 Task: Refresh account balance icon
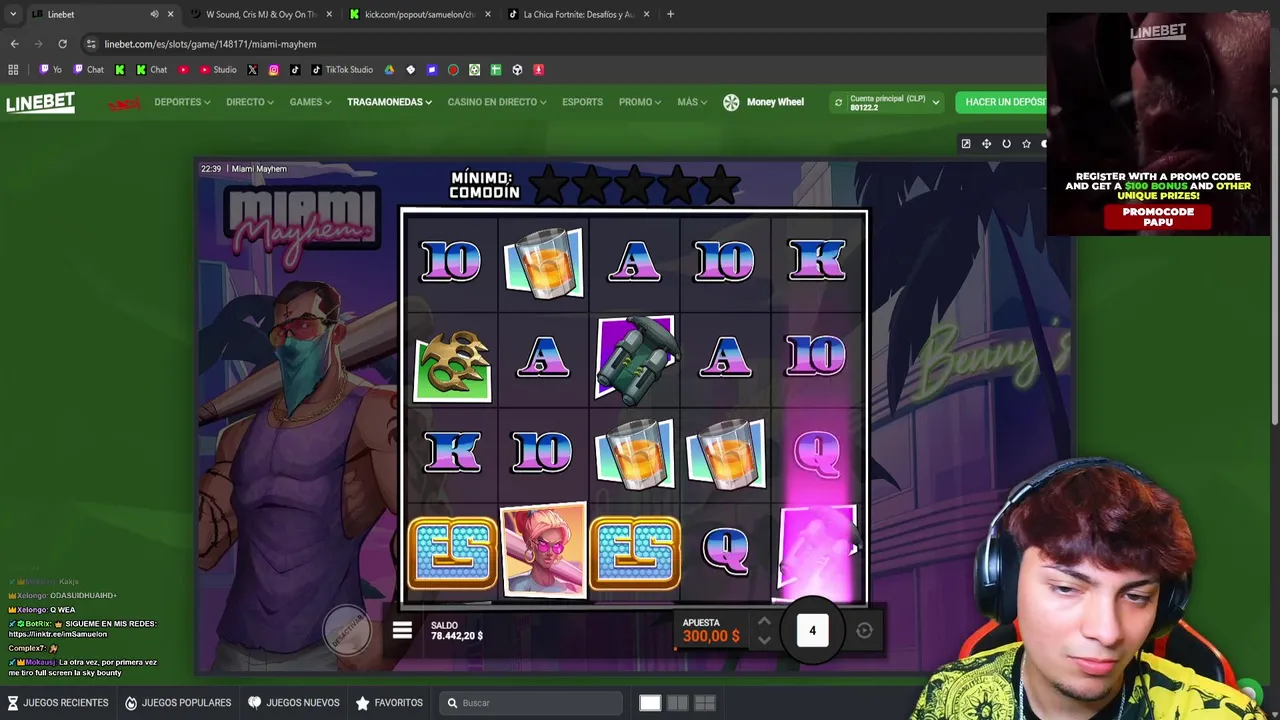838,102
